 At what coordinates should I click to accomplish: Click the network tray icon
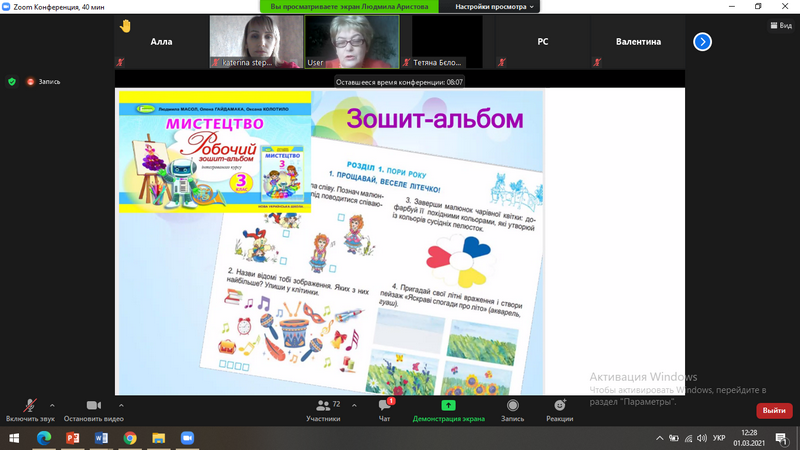[x=688, y=438]
